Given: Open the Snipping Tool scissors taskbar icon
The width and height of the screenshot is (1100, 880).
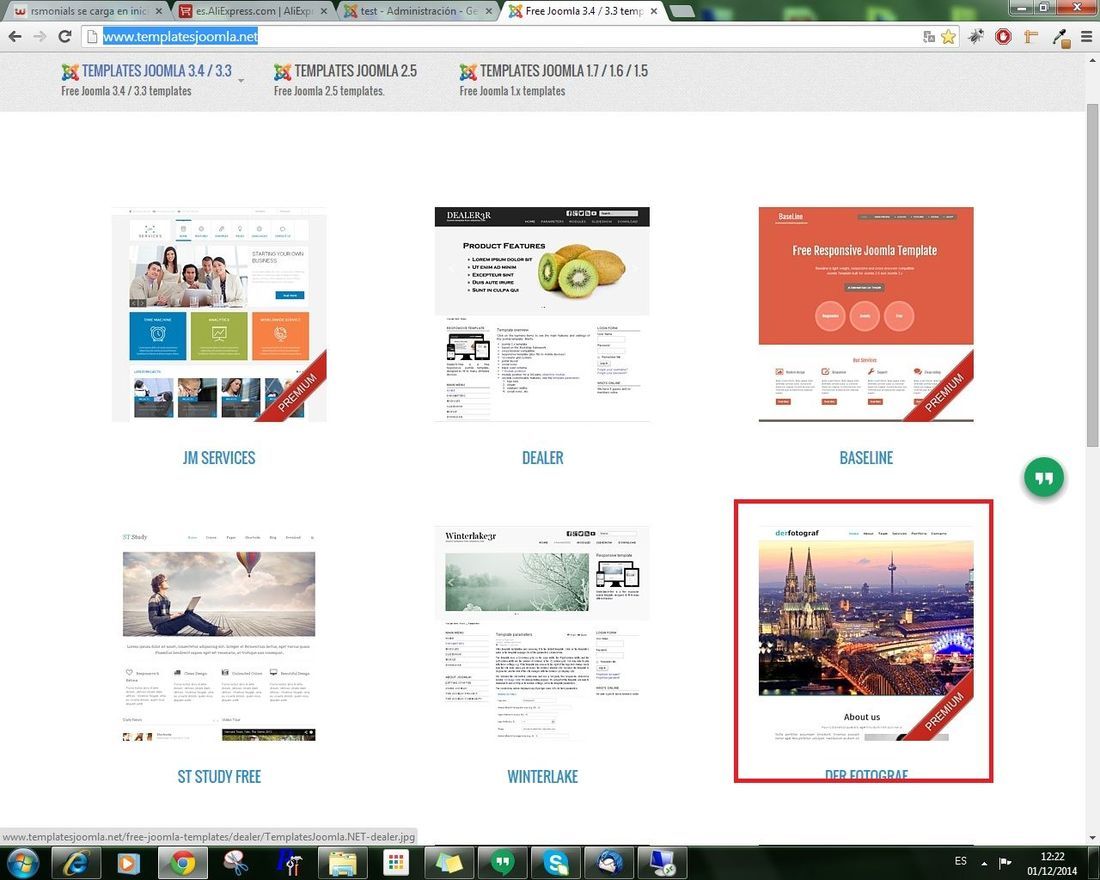Looking at the screenshot, I should (x=236, y=863).
